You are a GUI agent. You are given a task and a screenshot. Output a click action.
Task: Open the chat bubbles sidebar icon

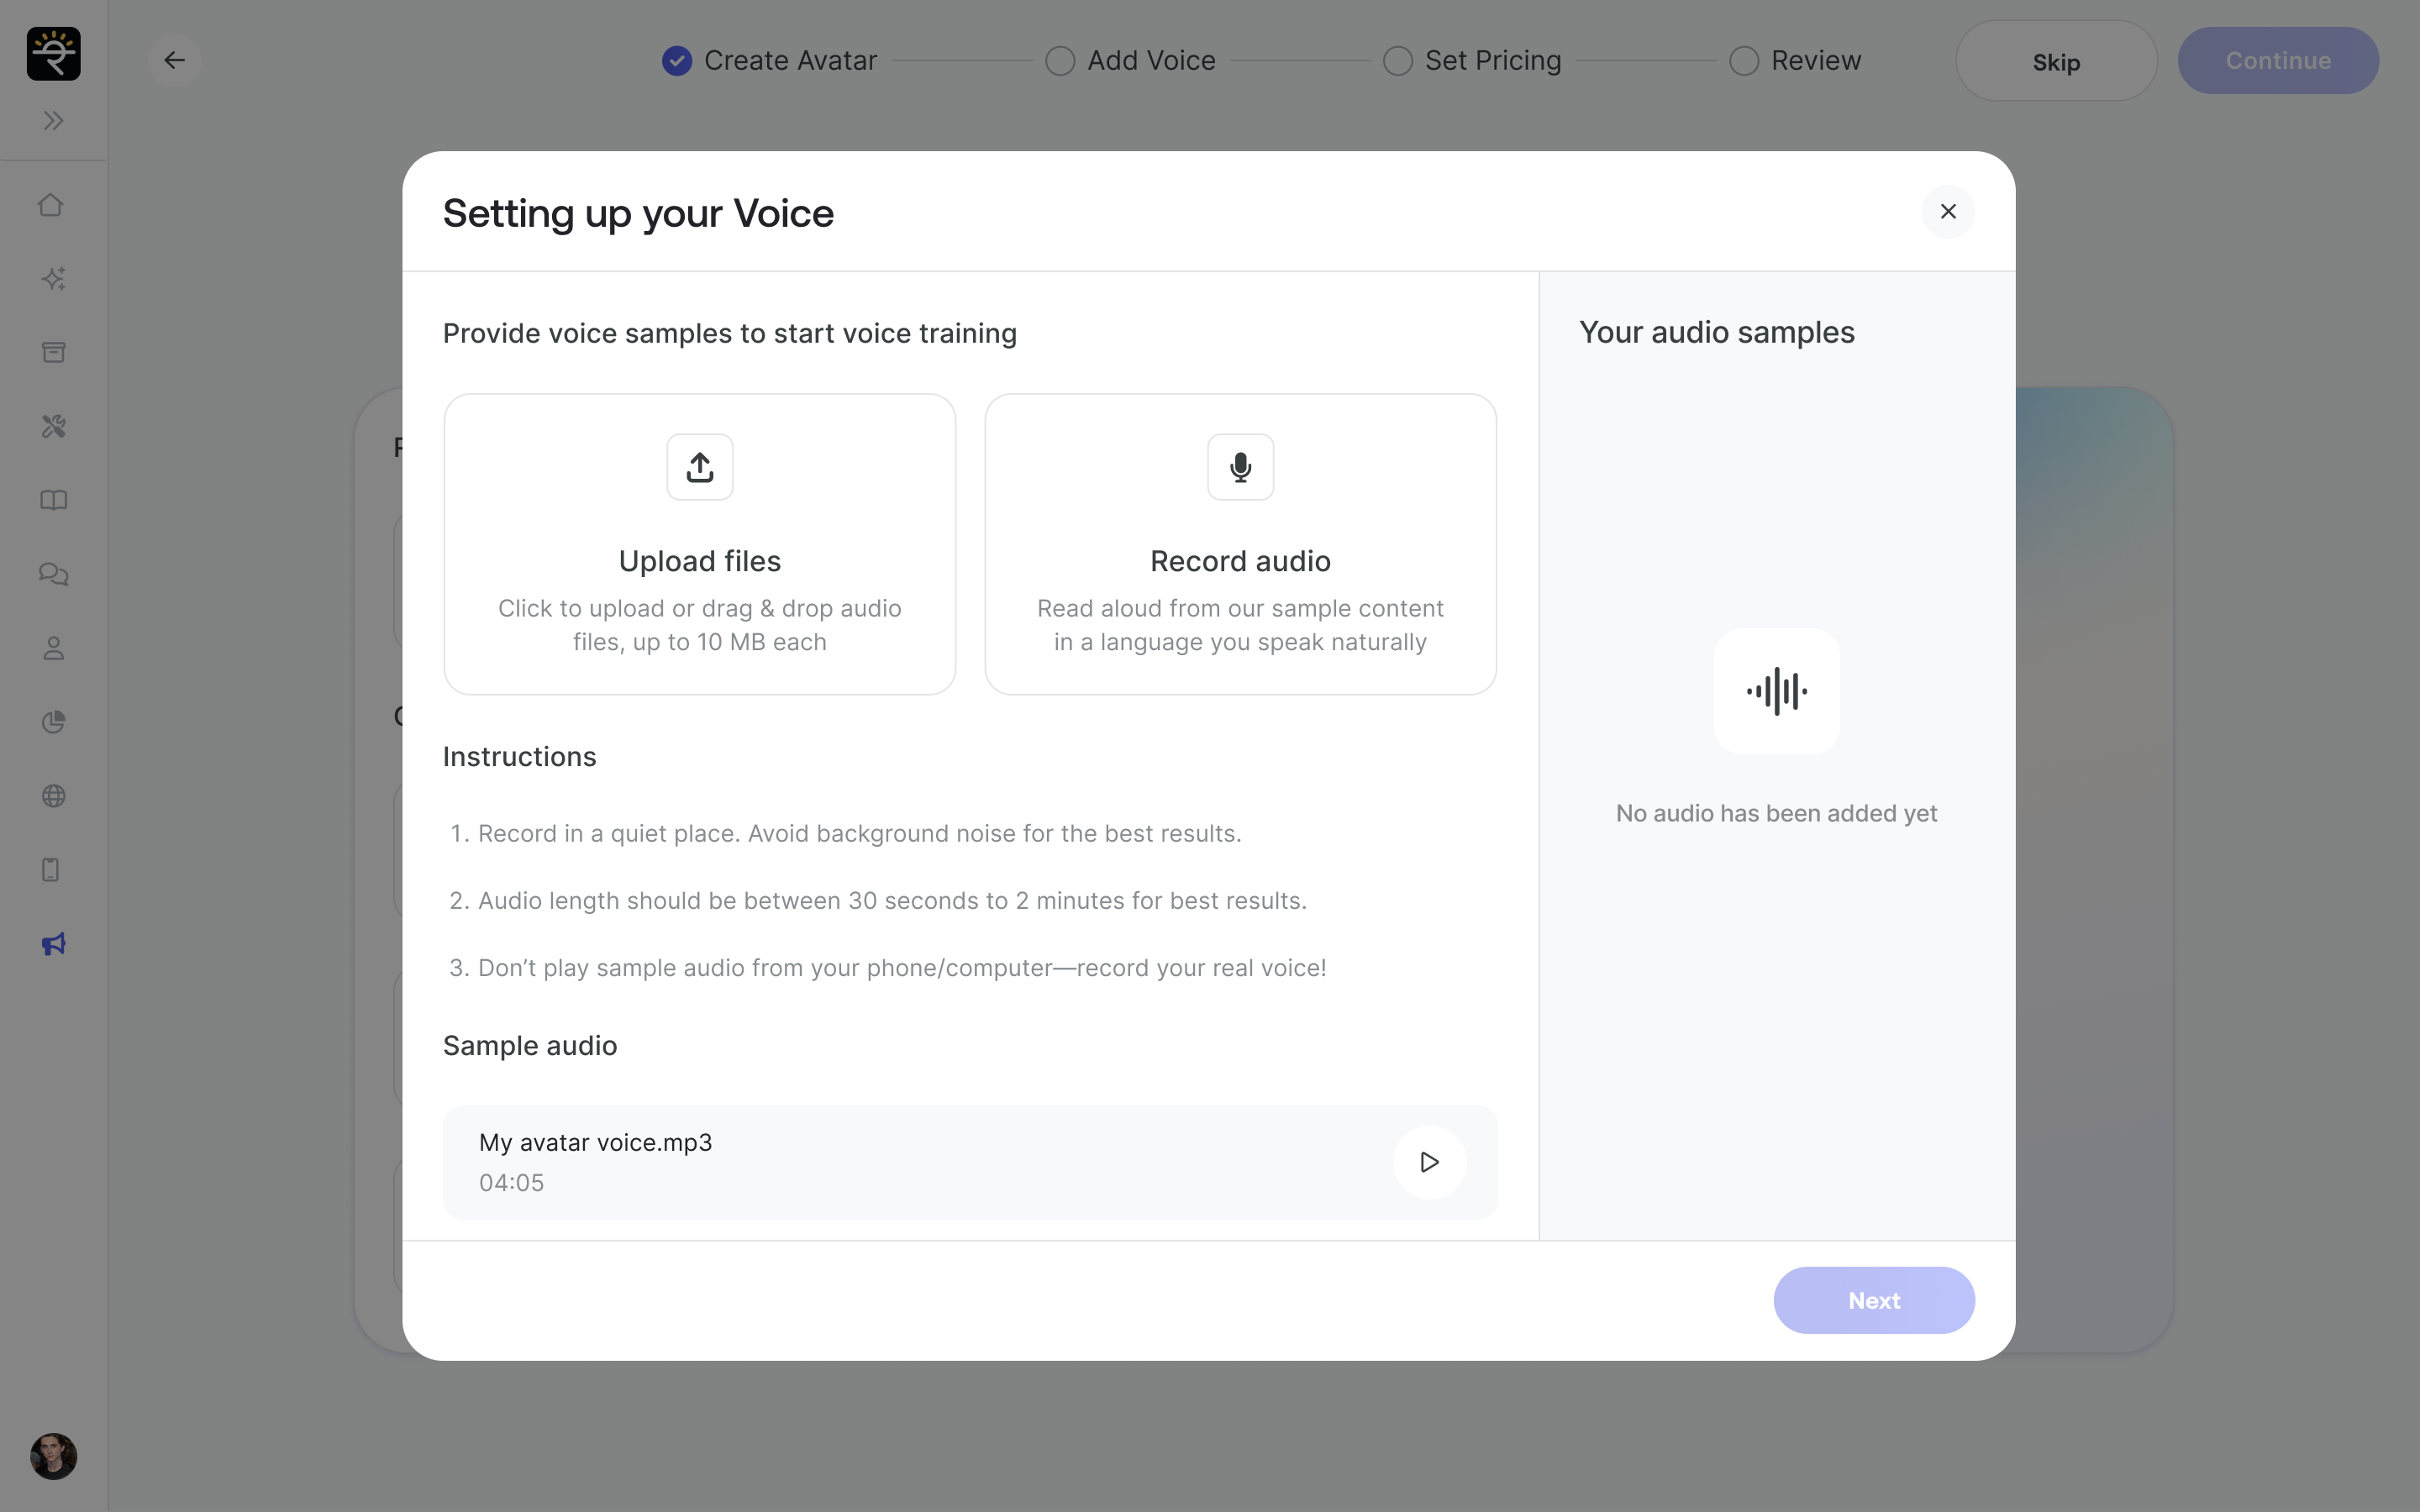coord(53,574)
